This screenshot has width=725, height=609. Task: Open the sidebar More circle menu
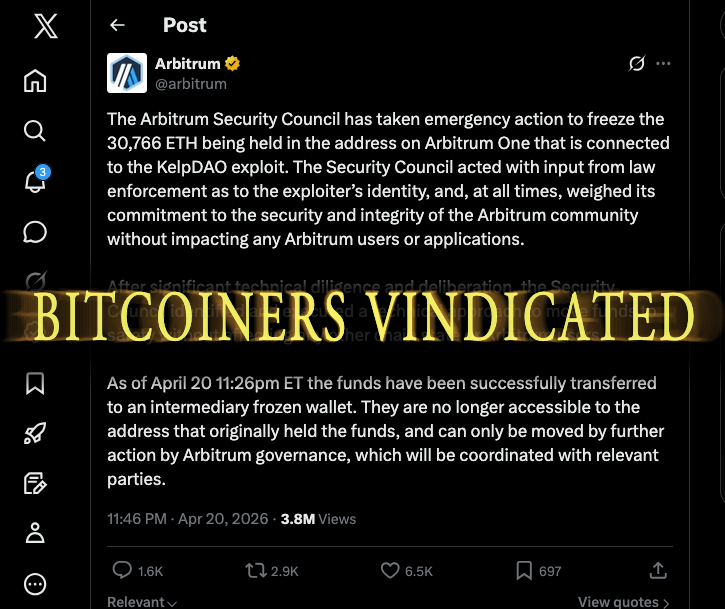pyautogui.click(x=35, y=583)
